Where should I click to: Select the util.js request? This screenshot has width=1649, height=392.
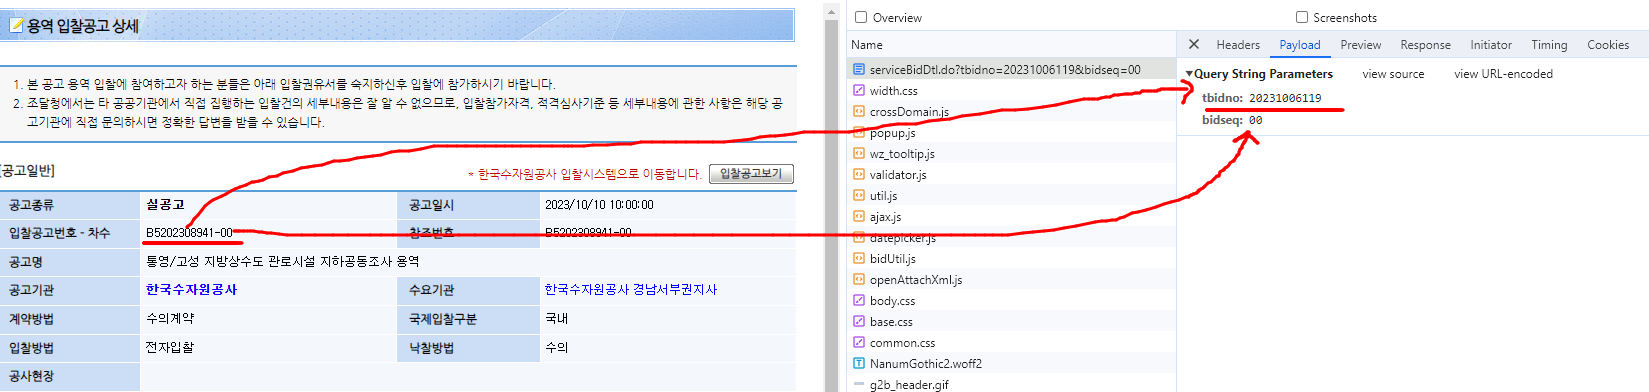tap(1012, 196)
